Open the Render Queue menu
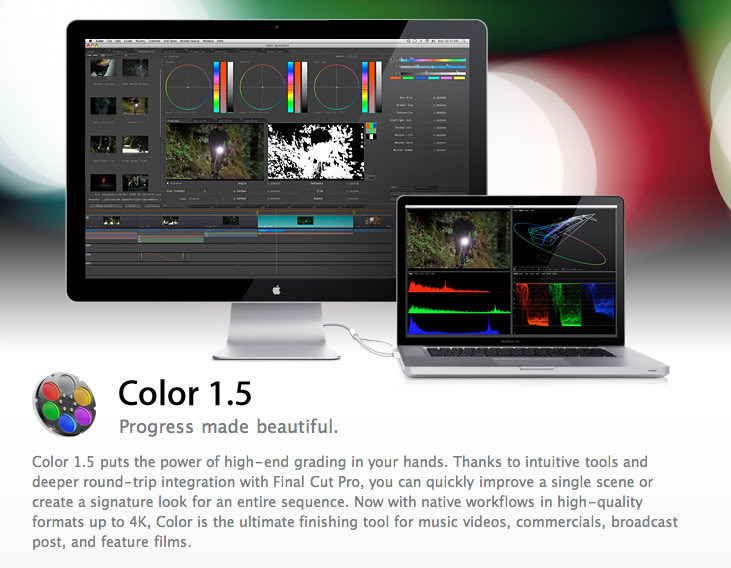 click(x=190, y=41)
